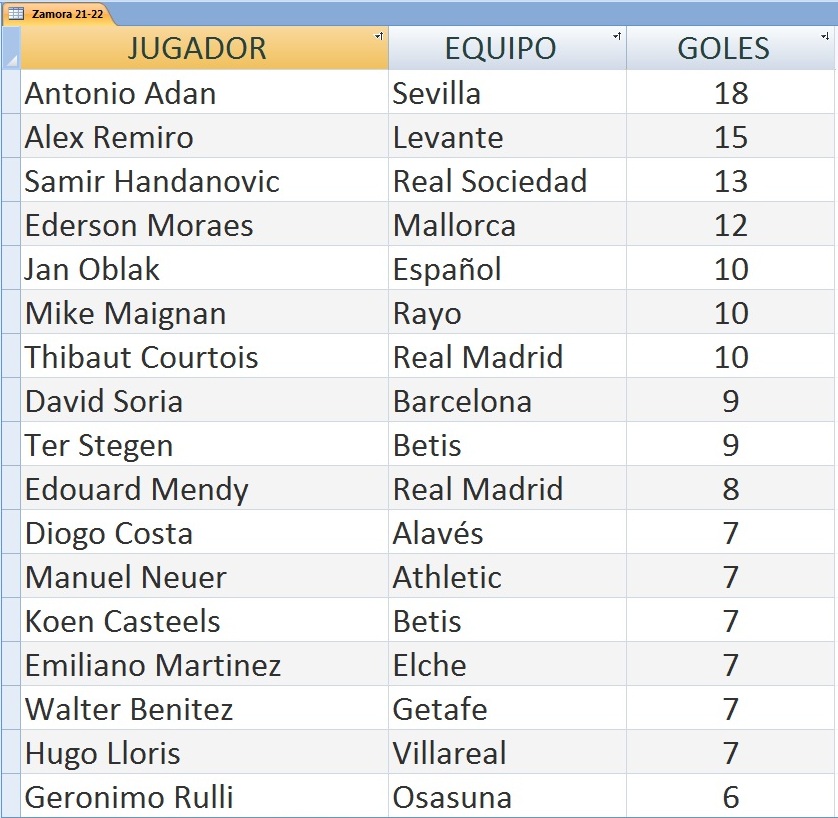This screenshot has height=818, width=838.
Task: Open the GOLES column sort dropdown arrow
Action: (x=825, y=36)
